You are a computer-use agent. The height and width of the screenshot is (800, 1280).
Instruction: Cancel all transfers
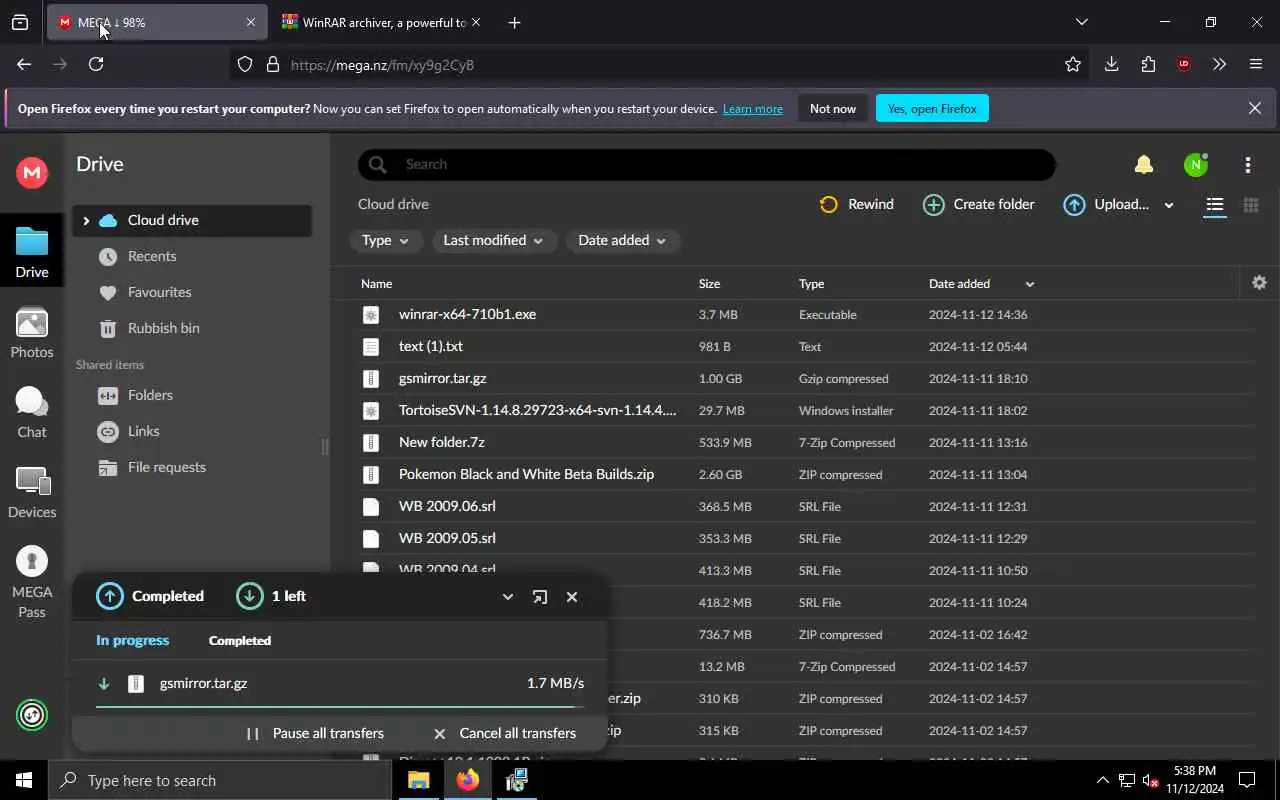point(504,733)
